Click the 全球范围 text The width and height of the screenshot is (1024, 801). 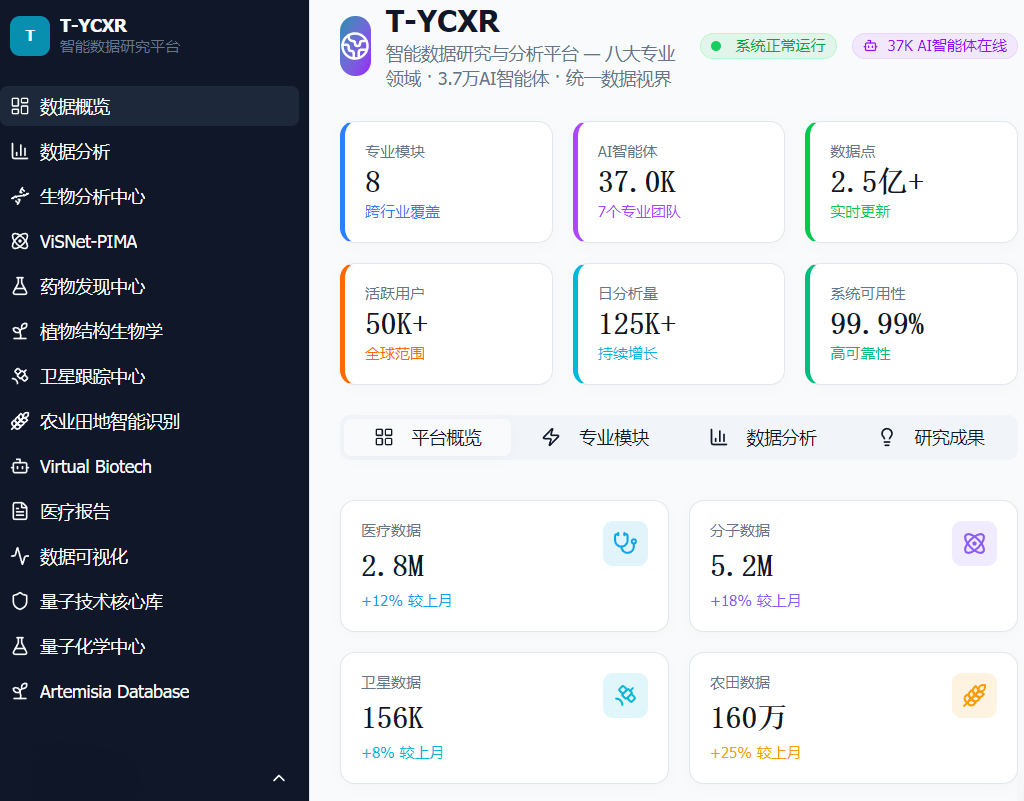[395, 353]
